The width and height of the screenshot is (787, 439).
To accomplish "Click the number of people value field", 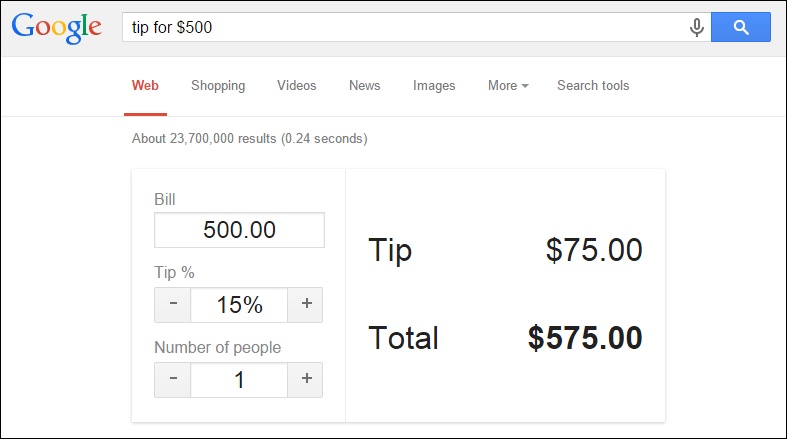I will [239, 380].
